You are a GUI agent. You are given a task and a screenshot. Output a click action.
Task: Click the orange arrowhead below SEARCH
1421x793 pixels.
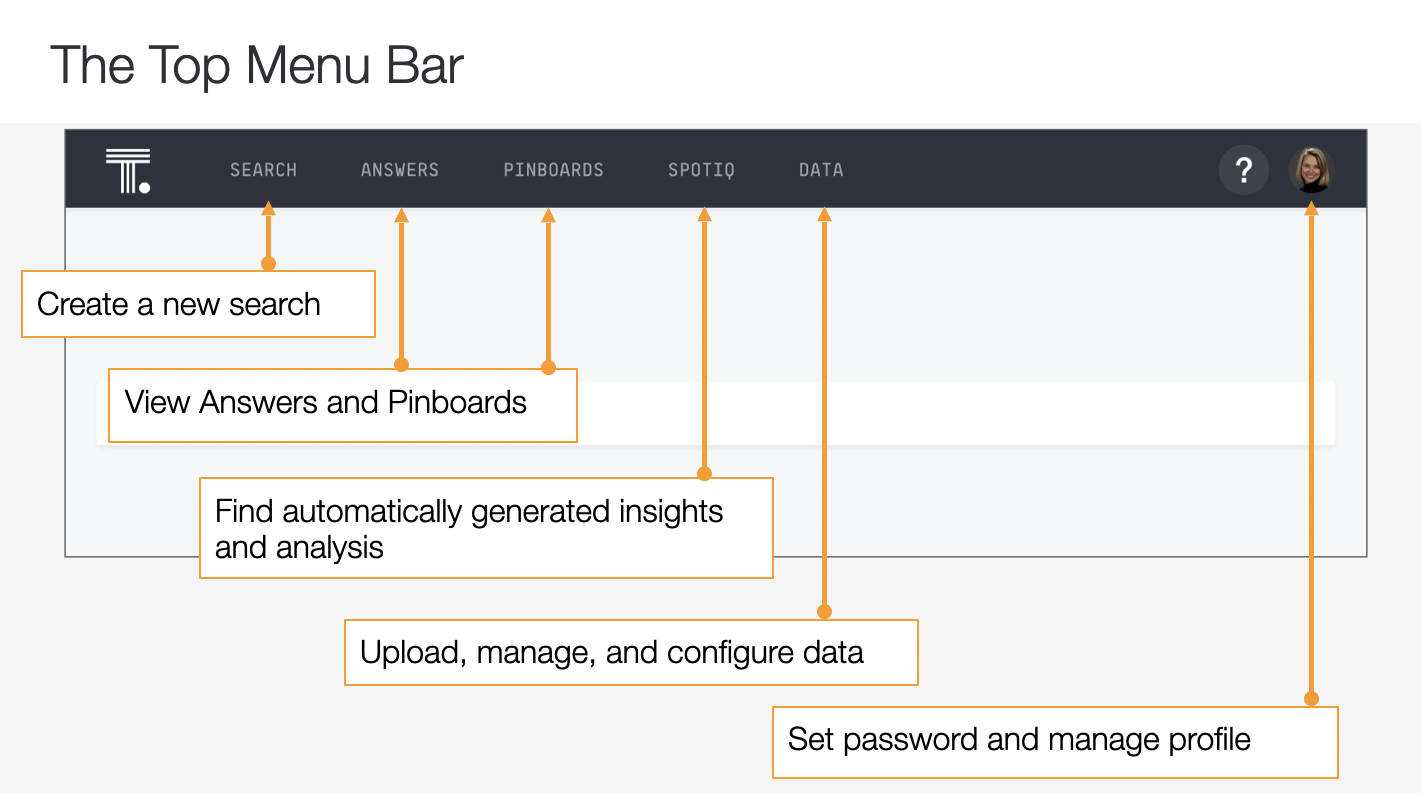pos(268,209)
